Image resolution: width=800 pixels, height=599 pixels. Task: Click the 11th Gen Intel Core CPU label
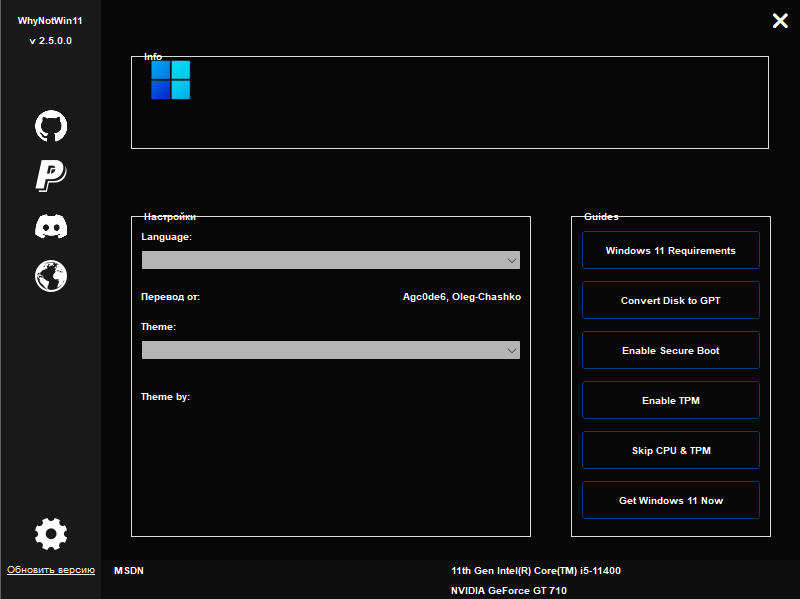(x=536, y=570)
